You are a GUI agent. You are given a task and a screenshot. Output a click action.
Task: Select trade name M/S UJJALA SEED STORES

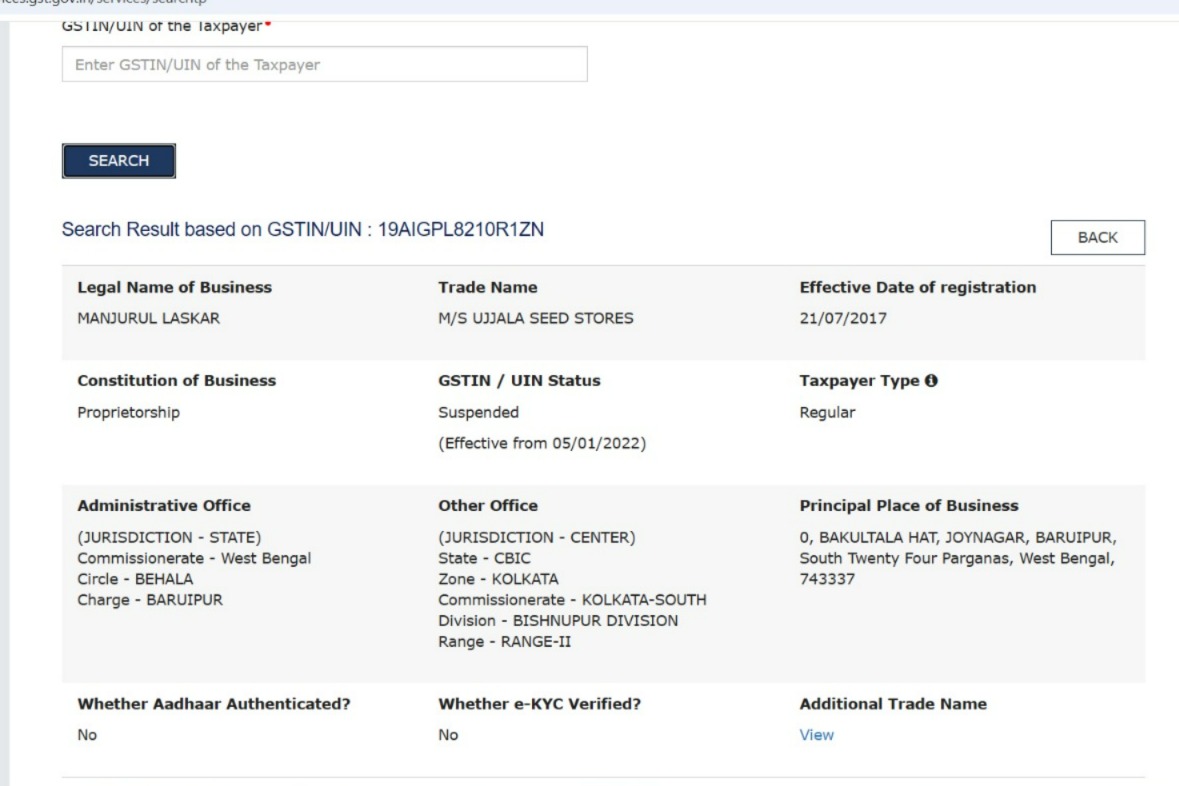[x=536, y=319]
